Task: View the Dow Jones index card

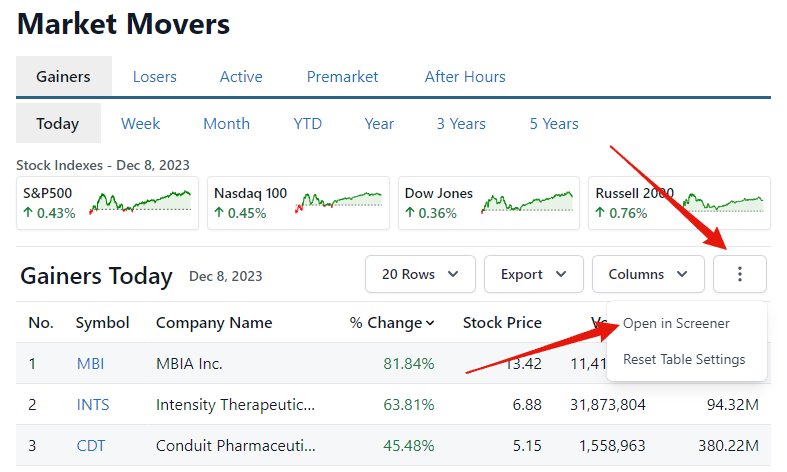Action: click(x=487, y=203)
